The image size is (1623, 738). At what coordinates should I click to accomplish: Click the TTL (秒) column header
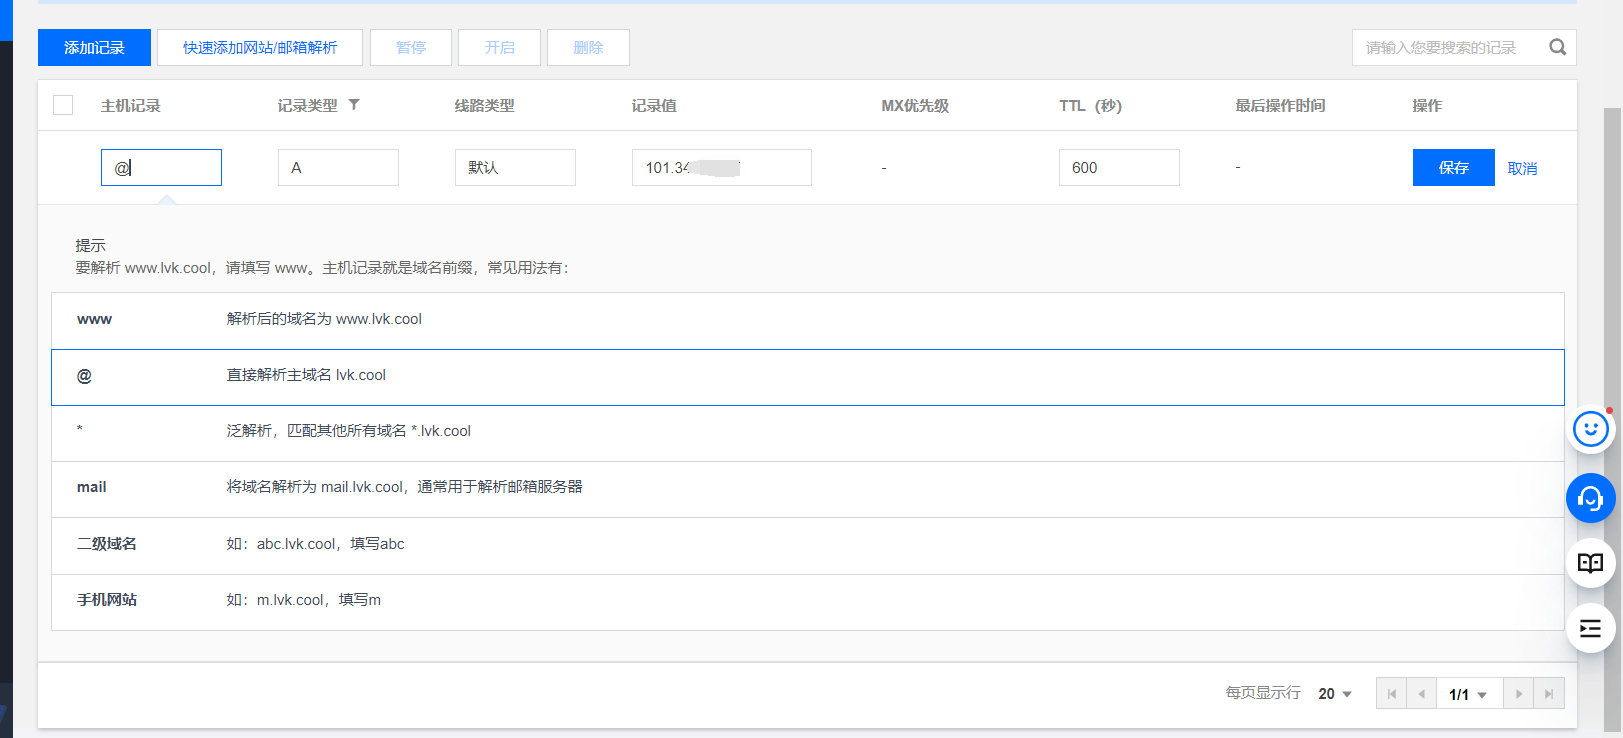click(x=1090, y=105)
